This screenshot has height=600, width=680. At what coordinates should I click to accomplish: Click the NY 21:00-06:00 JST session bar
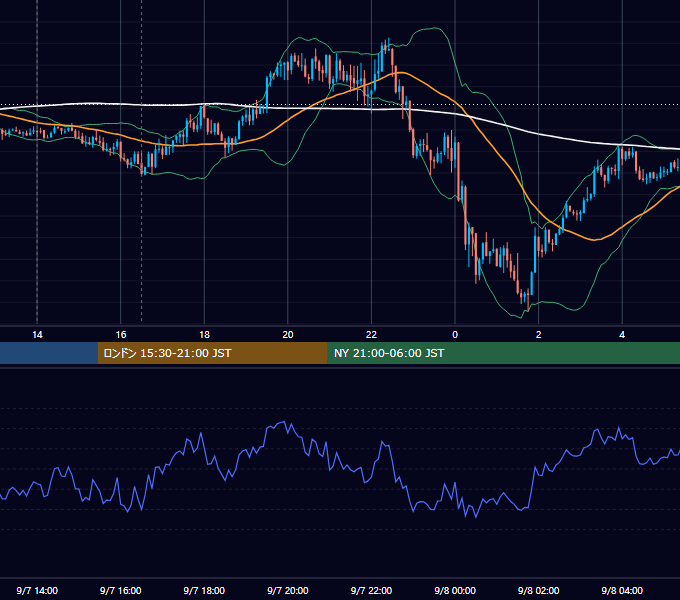(x=503, y=353)
